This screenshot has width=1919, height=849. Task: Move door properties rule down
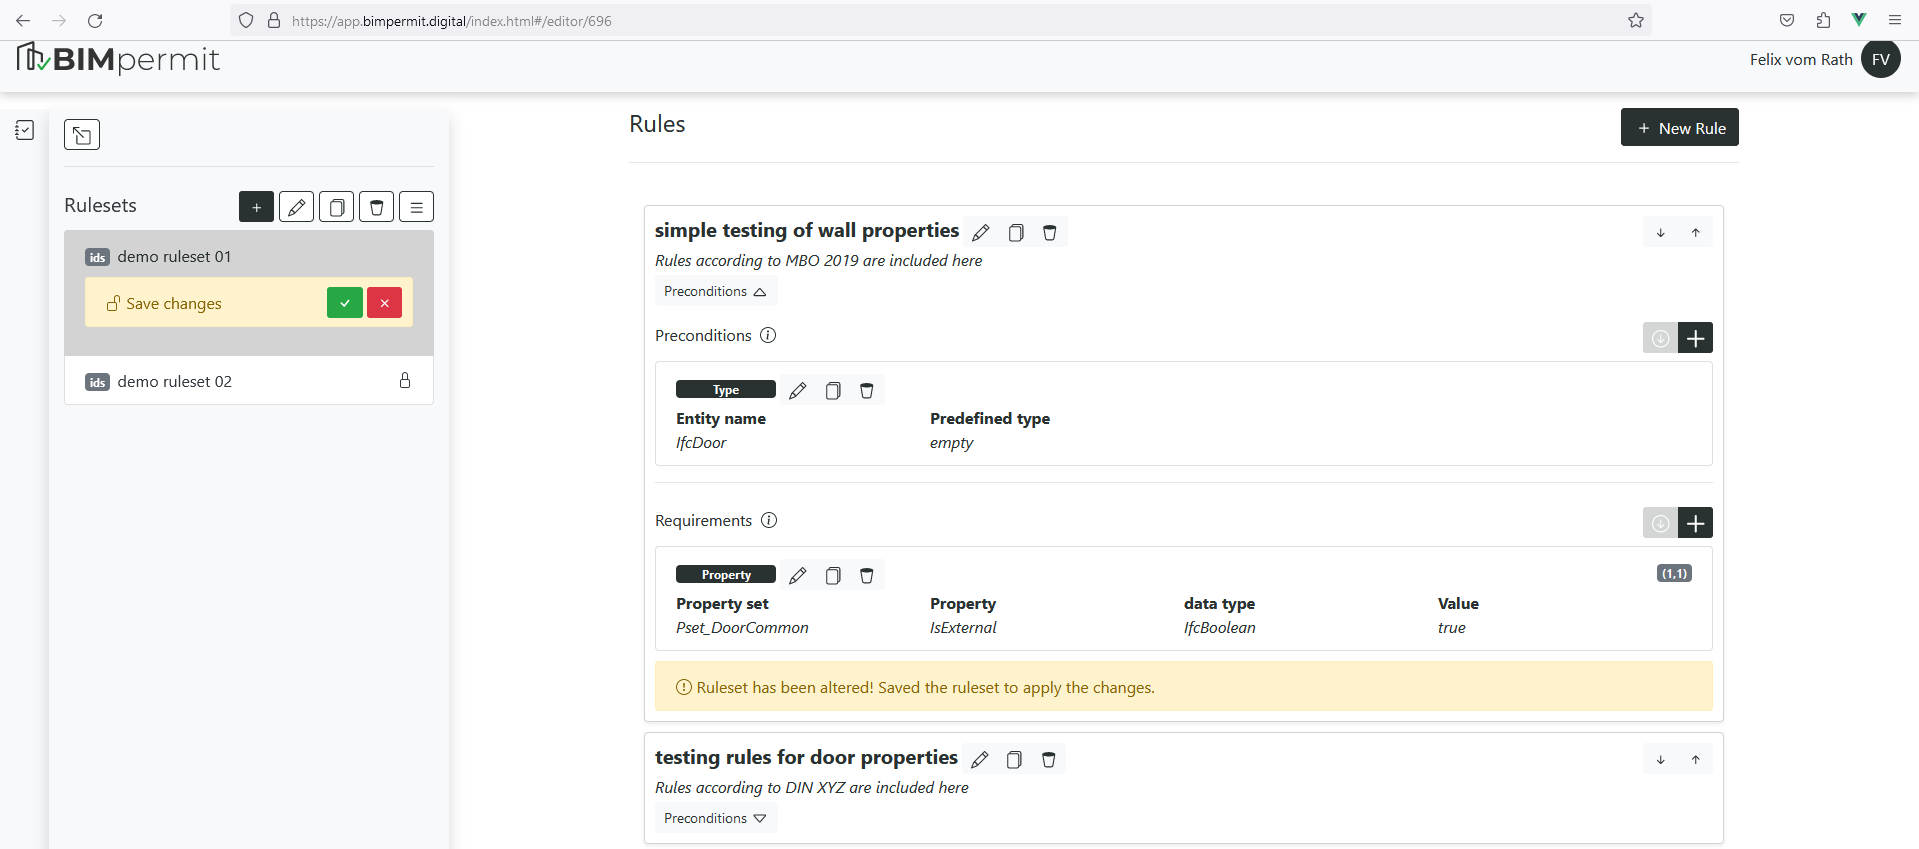pos(1661,759)
